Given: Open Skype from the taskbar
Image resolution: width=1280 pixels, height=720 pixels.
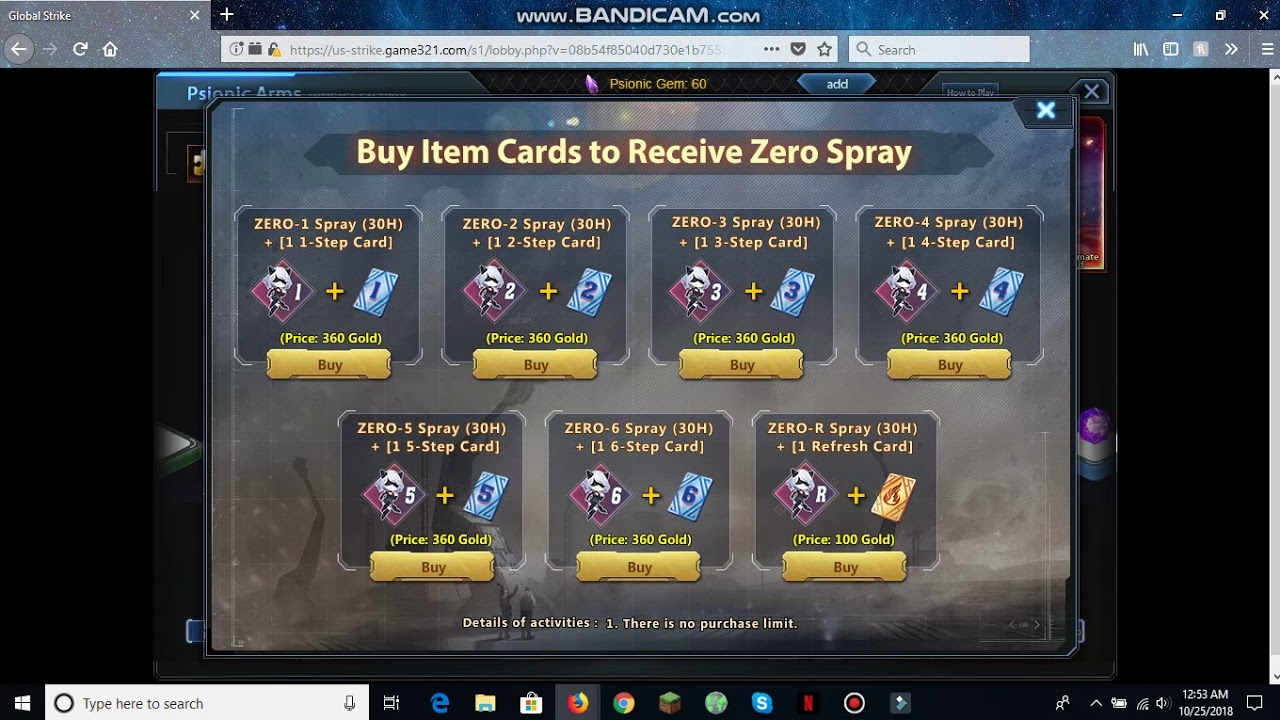Looking at the screenshot, I should (762, 703).
